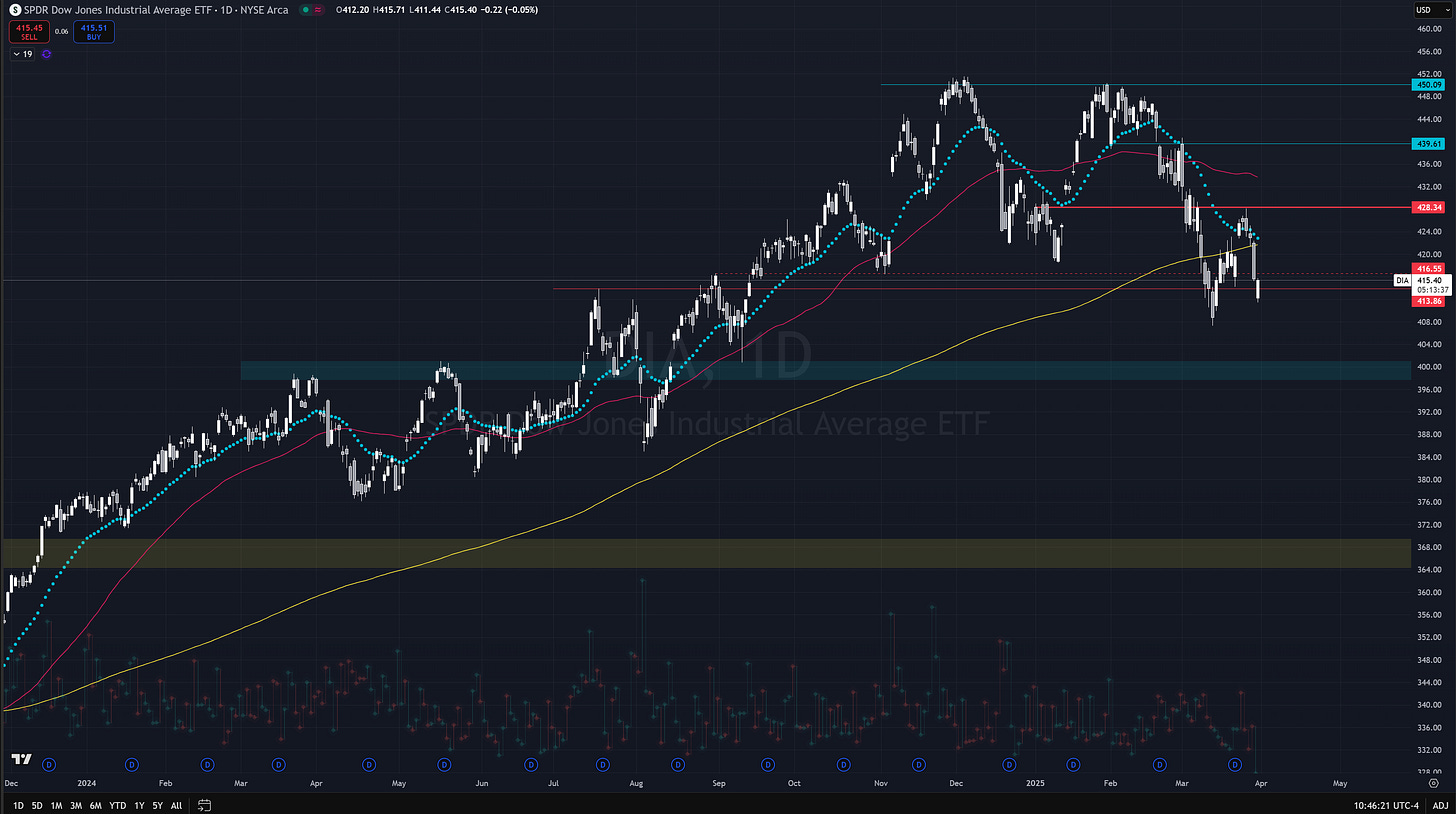
Task: Select the 1Y range tab
Action: [x=139, y=804]
